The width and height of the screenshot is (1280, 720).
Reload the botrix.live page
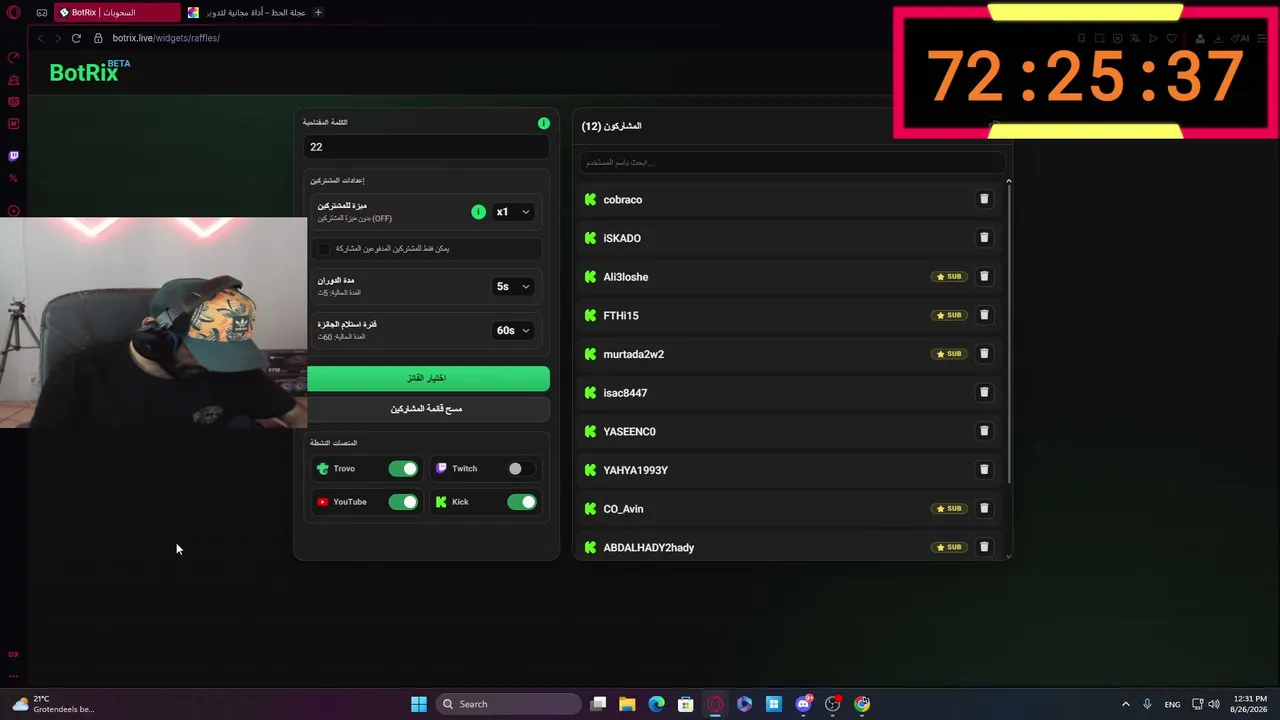coord(76,38)
